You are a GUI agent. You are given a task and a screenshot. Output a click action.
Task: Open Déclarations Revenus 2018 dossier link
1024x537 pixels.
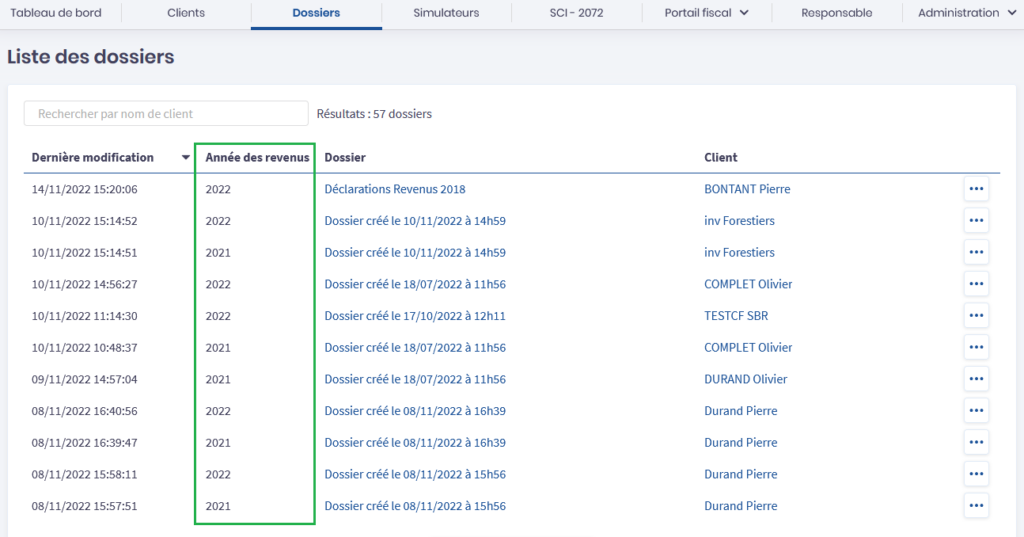[395, 189]
